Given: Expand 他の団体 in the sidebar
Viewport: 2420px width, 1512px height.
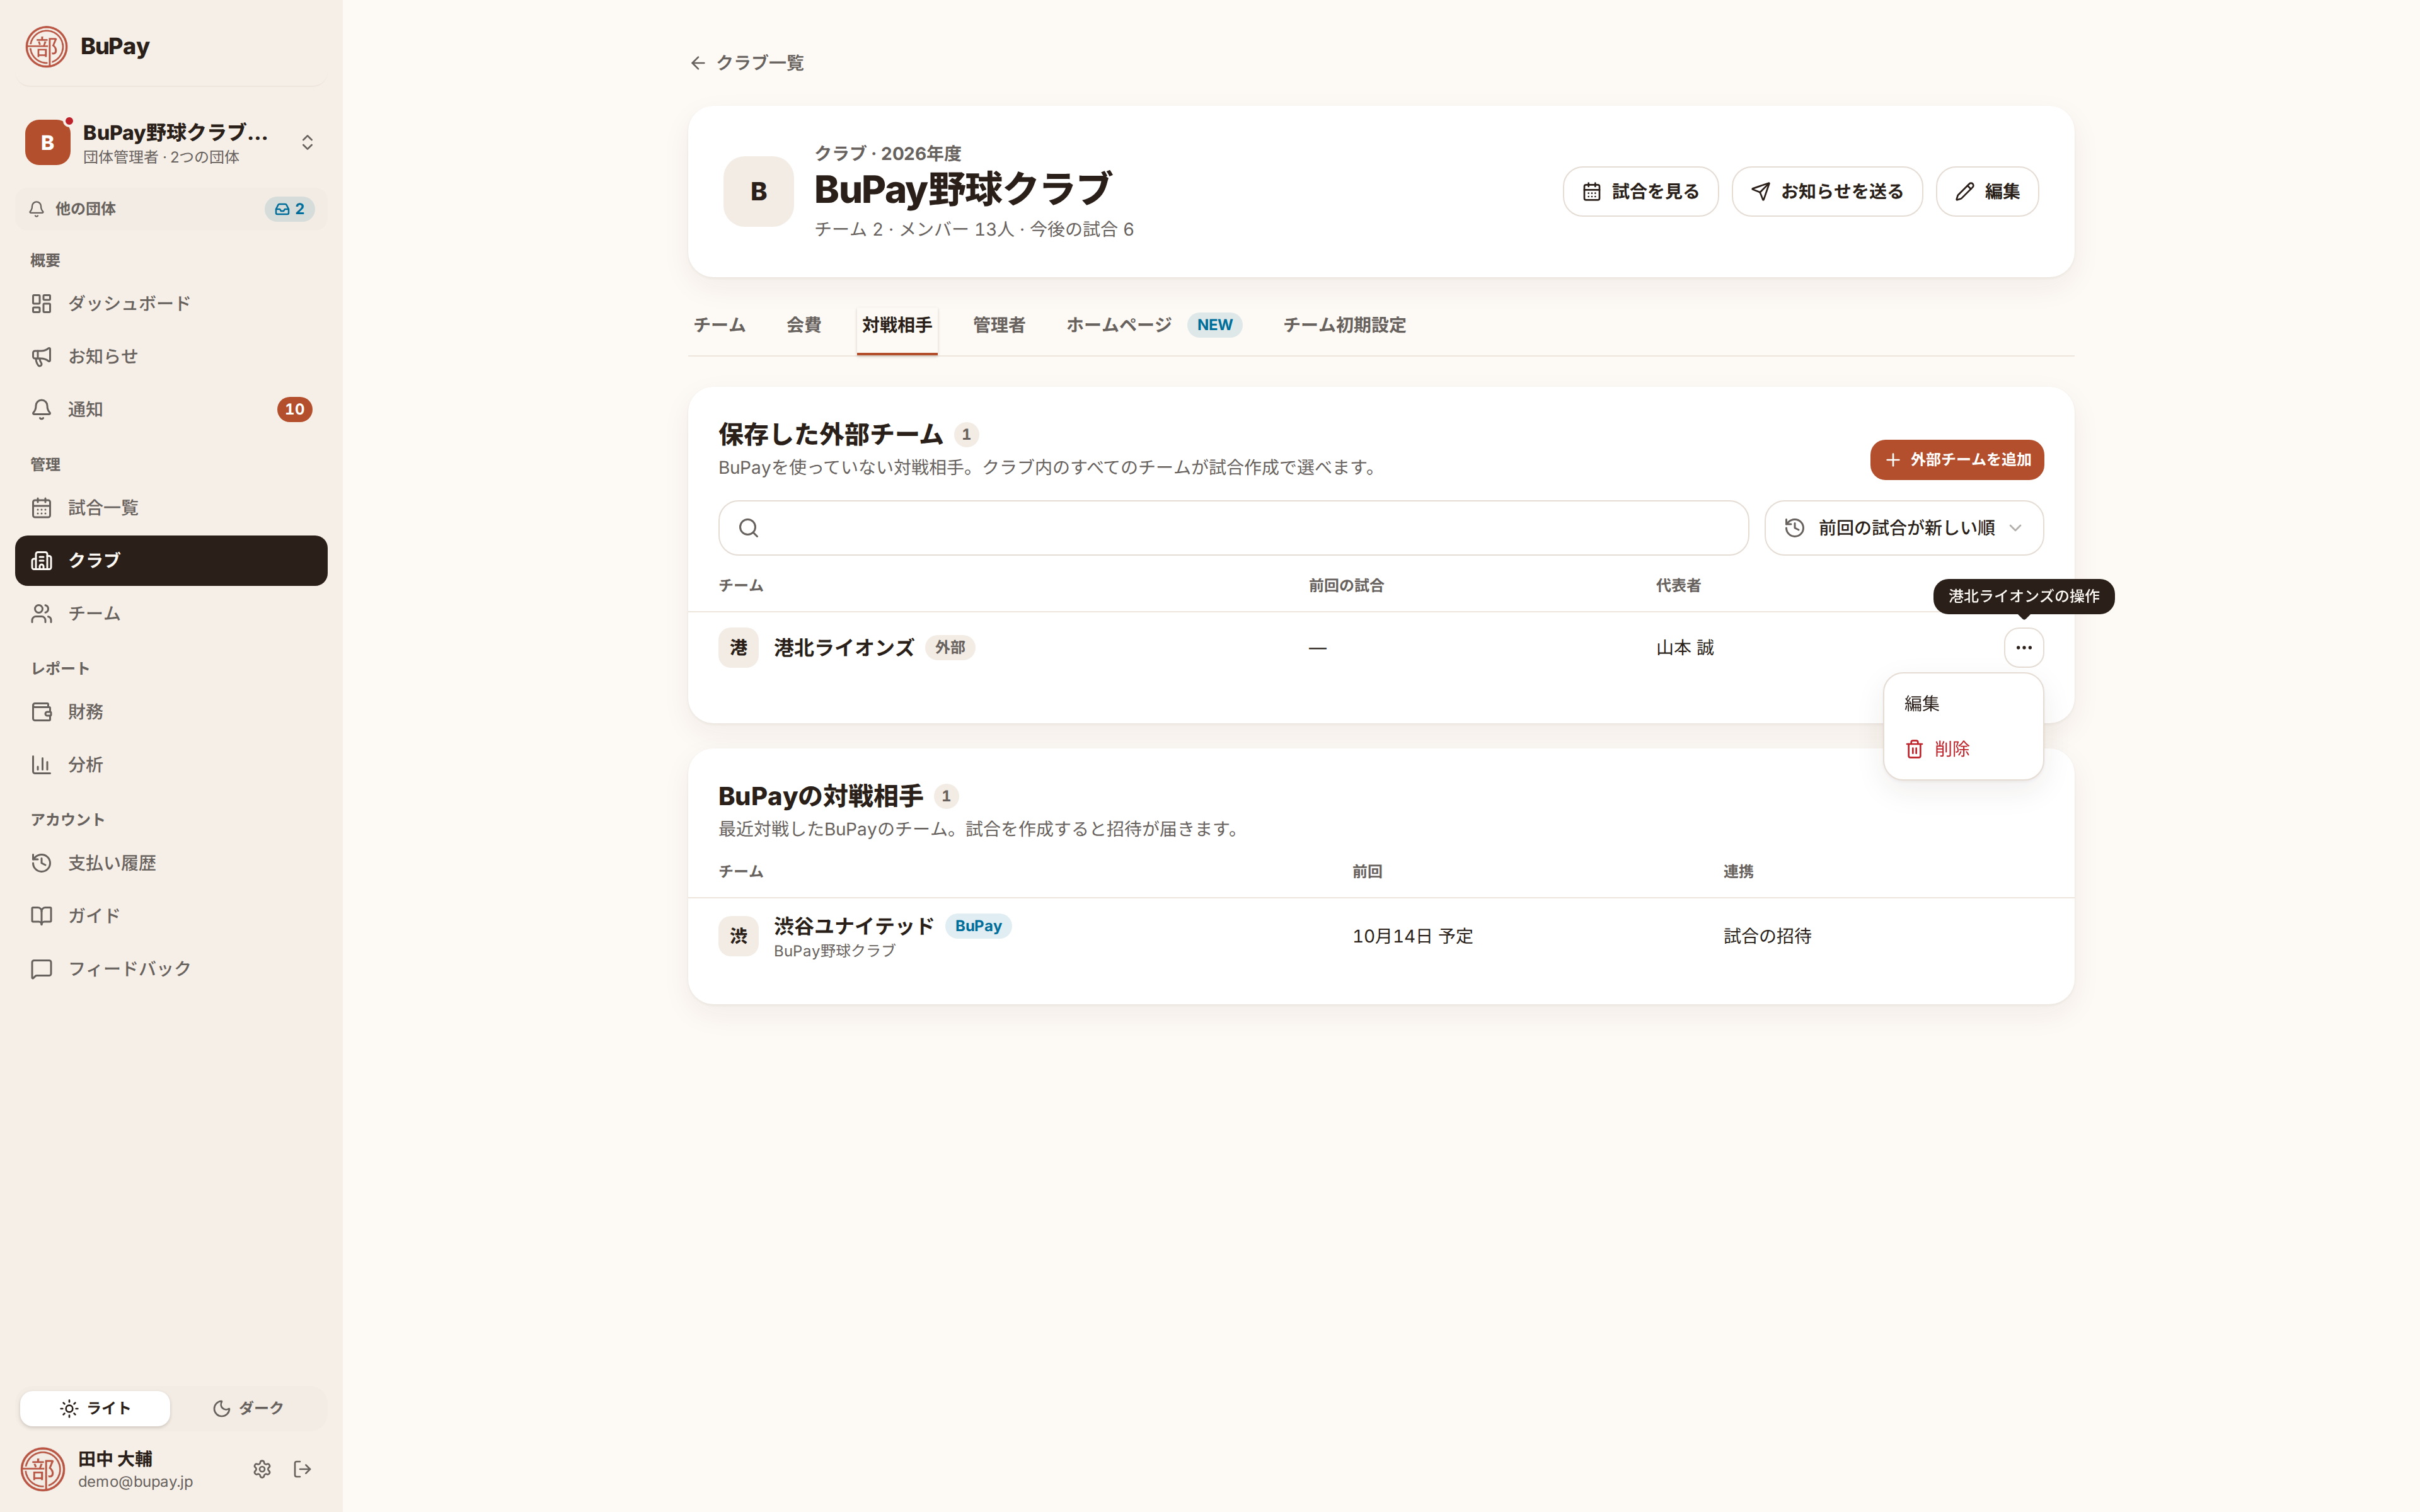Looking at the screenshot, I should 171,209.
